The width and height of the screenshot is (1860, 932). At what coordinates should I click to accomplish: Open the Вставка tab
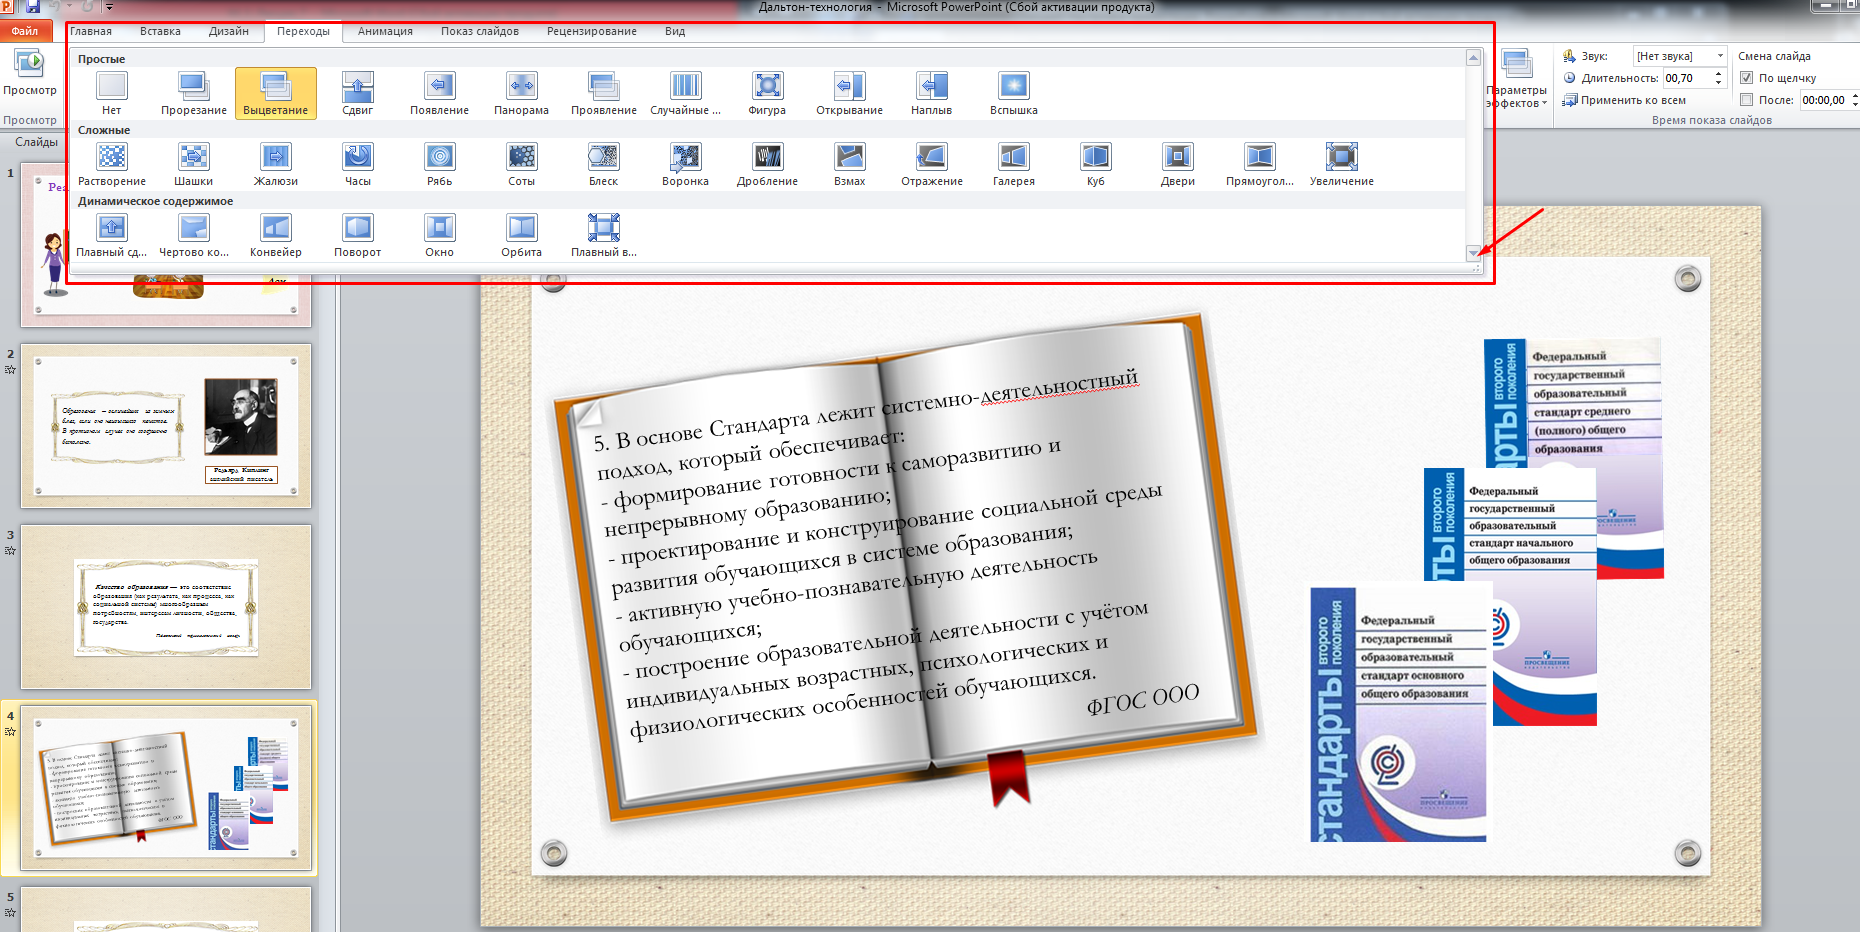160,31
